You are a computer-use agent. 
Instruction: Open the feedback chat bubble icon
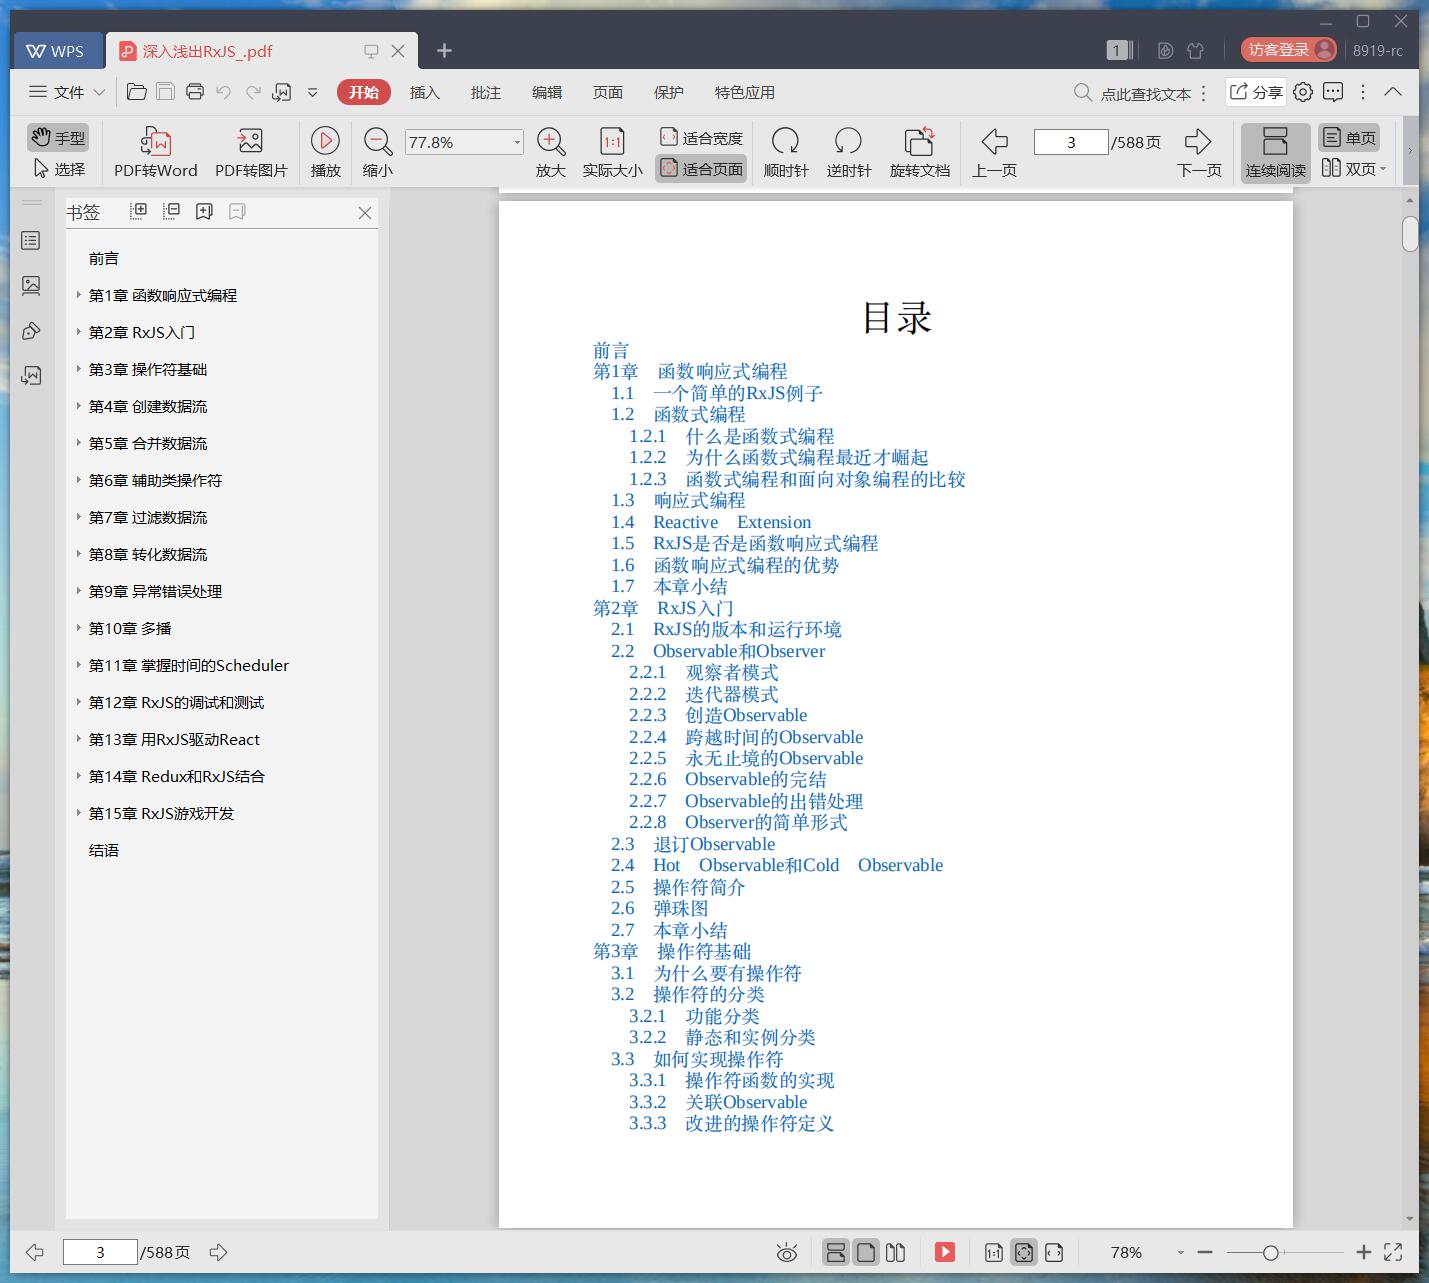tap(1333, 92)
